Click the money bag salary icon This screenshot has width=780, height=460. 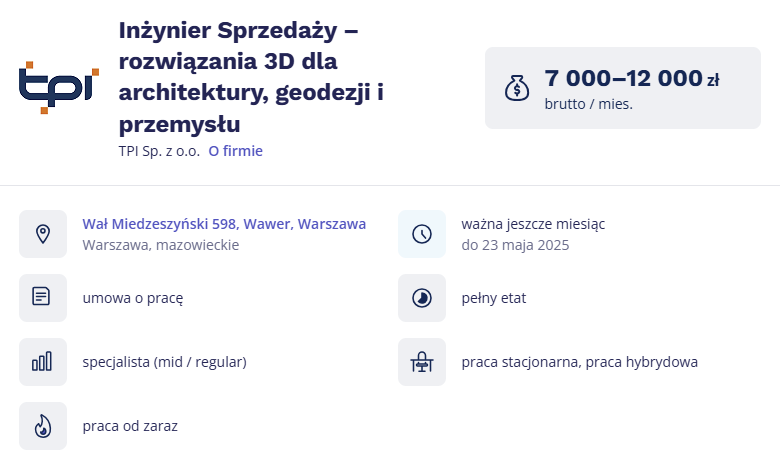[517, 88]
